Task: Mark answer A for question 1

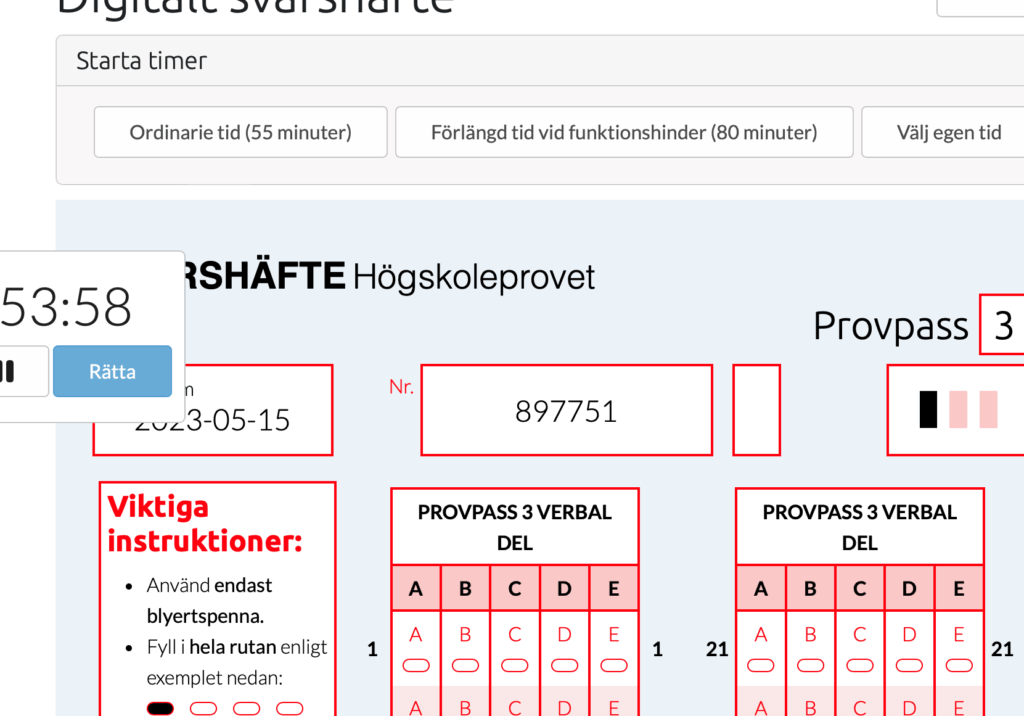Action: [x=416, y=666]
